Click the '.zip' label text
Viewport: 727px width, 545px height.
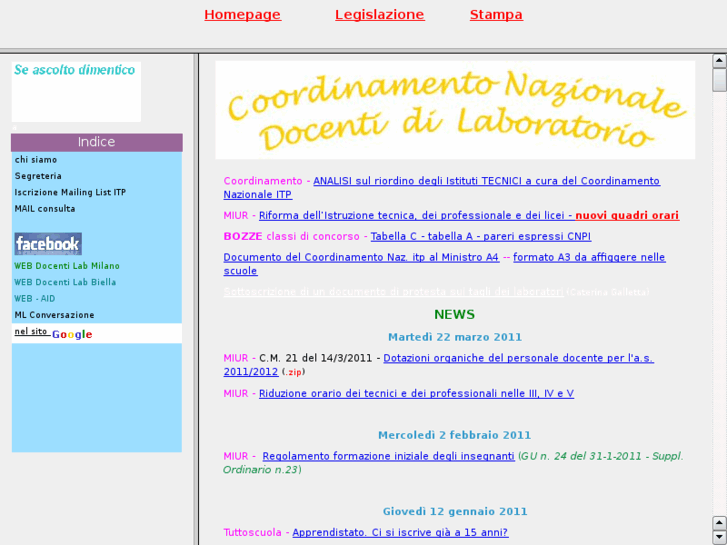(293, 372)
